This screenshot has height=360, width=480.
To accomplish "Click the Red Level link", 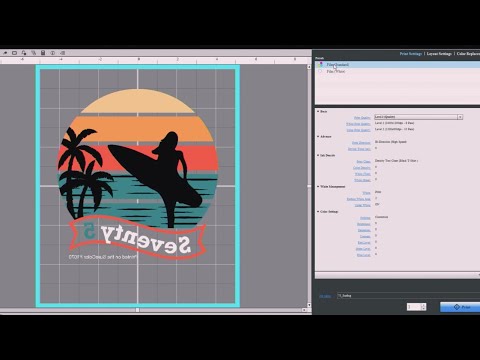I will point(364,243).
